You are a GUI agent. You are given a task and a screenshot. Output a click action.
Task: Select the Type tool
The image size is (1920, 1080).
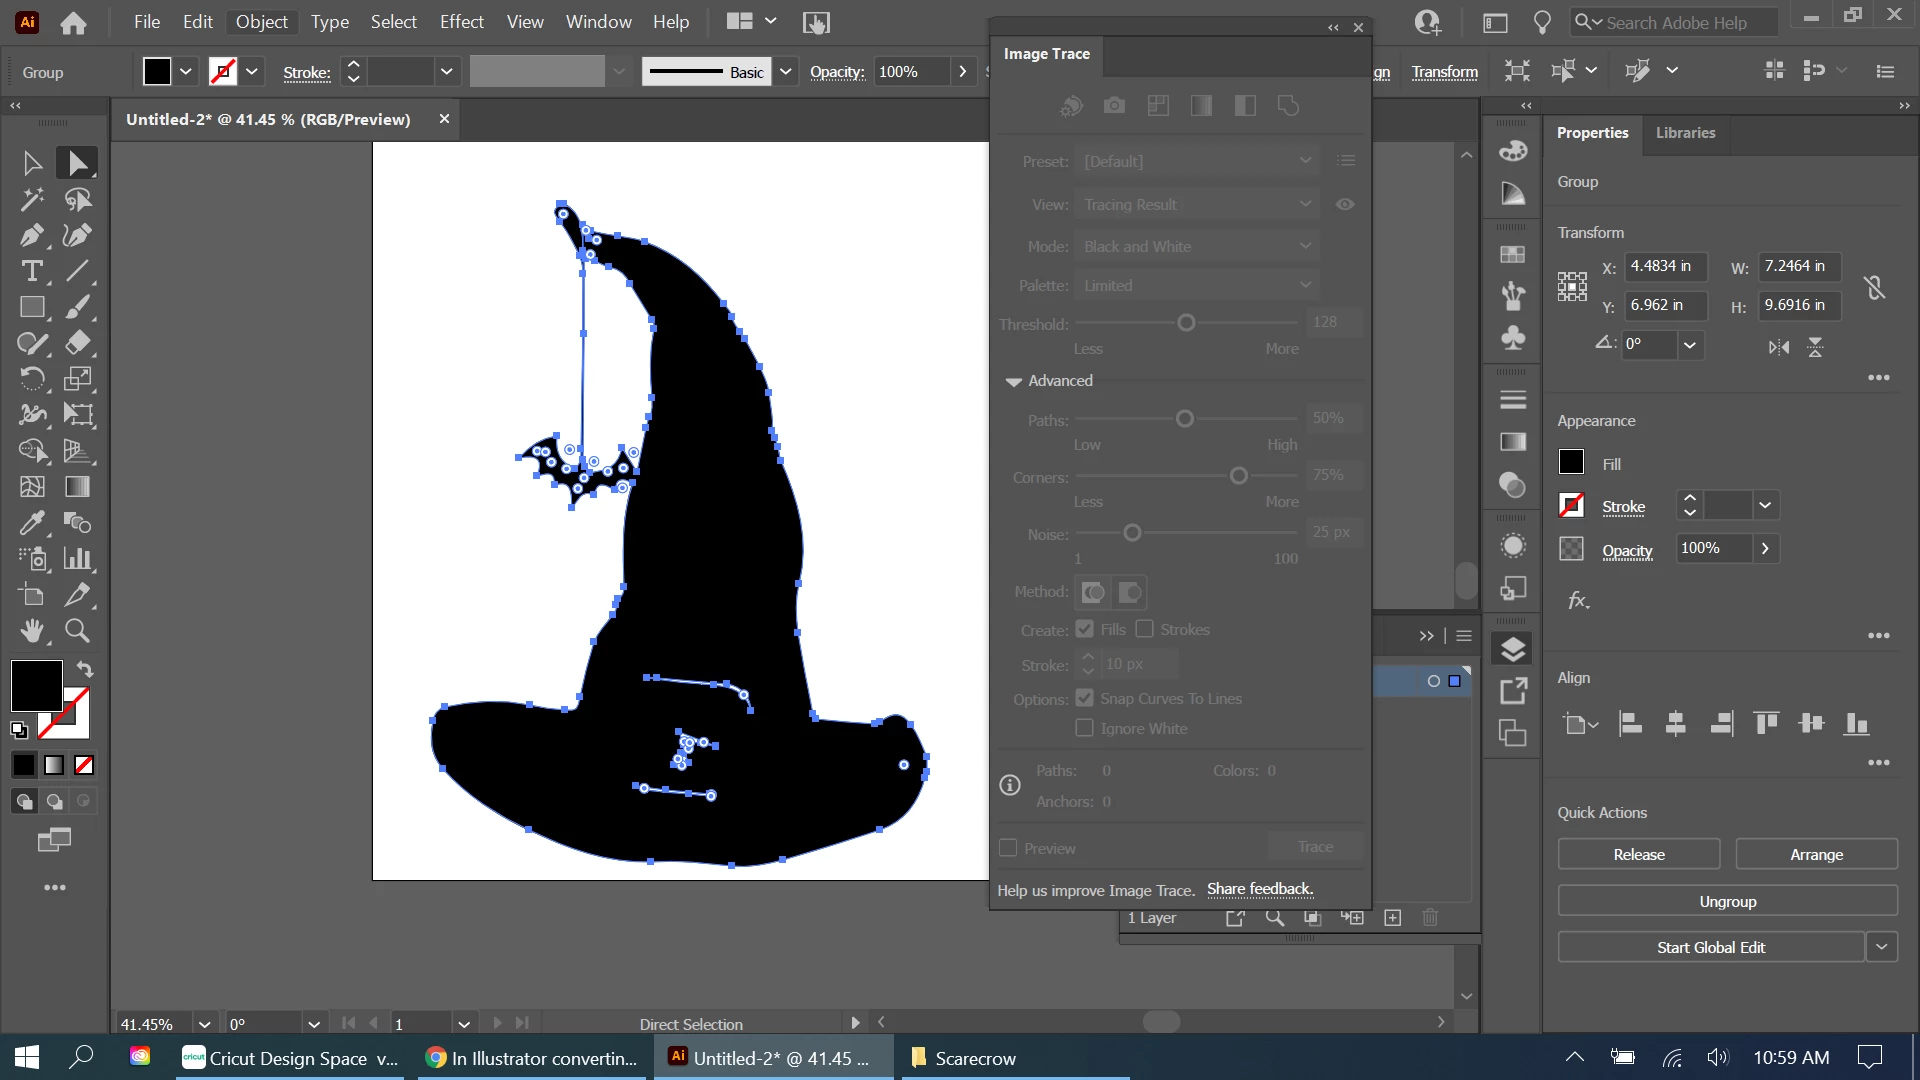[x=31, y=271]
